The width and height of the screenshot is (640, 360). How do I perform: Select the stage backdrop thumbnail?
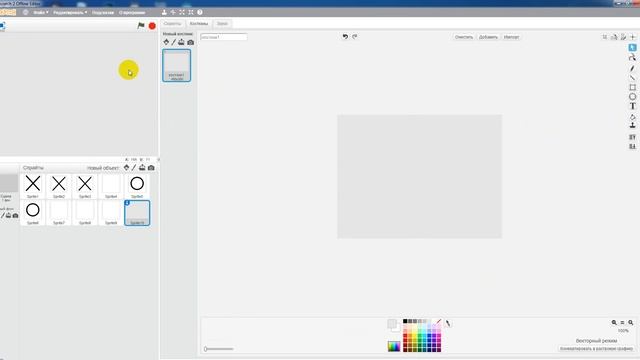pyautogui.click(x=8, y=183)
